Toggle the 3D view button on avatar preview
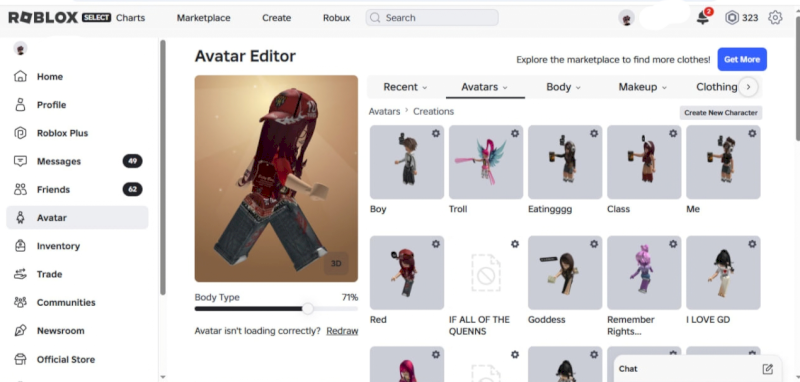The width and height of the screenshot is (800, 382). pos(336,263)
